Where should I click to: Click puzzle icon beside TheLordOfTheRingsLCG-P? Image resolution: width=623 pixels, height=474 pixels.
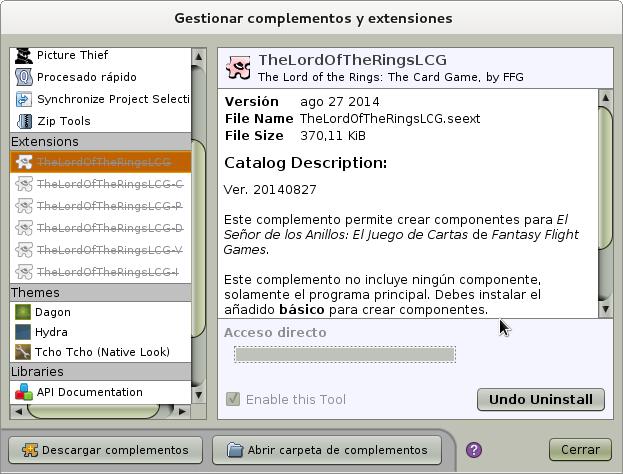click(x=24, y=206)
